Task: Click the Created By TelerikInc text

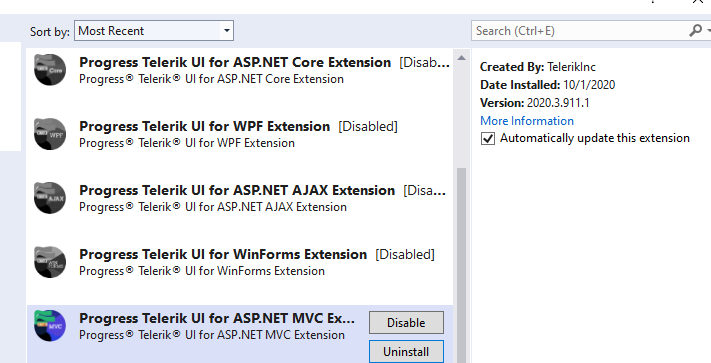Action: 538,67
